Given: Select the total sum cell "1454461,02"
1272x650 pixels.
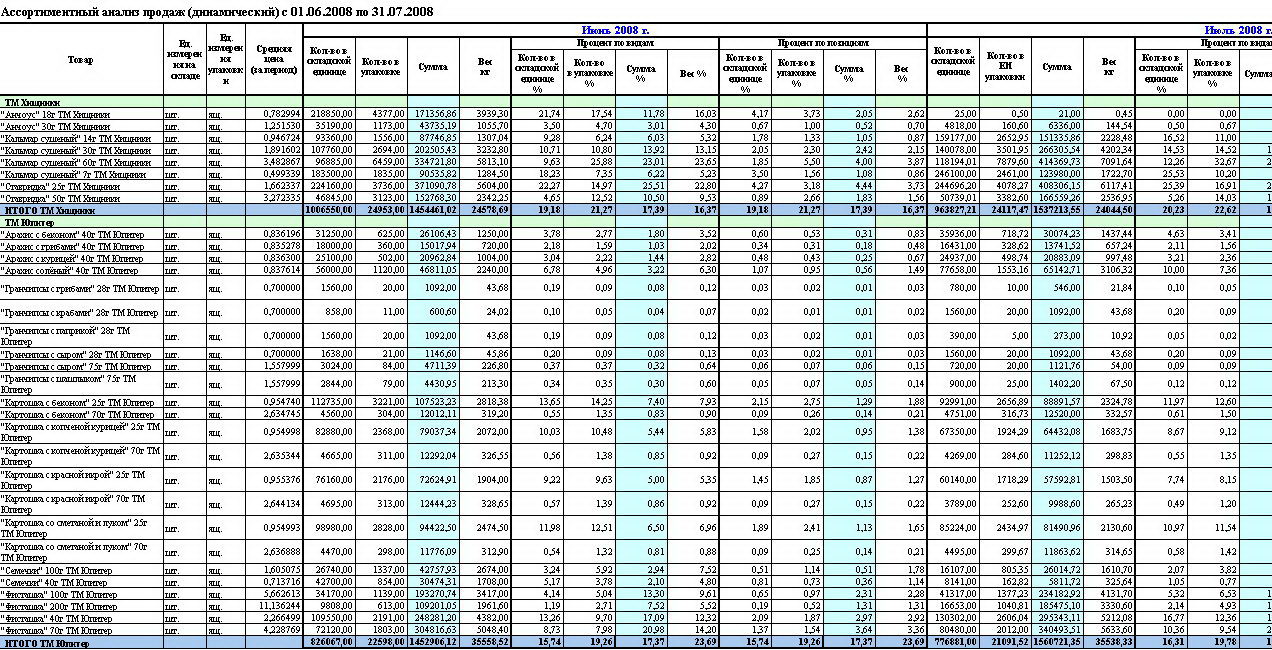Looking at the screenshot, I should coord(433,210).
